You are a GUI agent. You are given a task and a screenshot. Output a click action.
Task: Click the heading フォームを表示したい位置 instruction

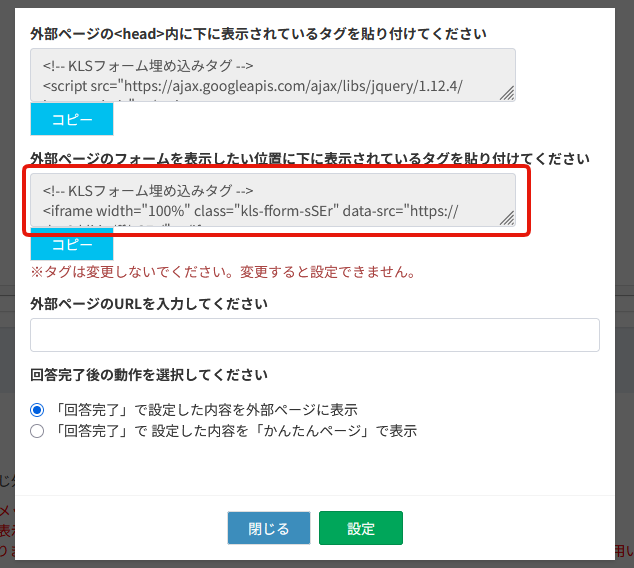point(310,158)
